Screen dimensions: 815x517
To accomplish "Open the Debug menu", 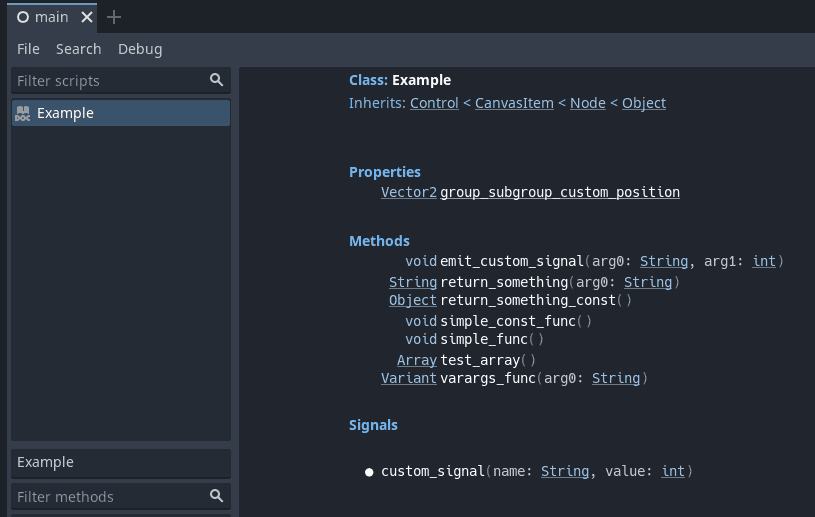I will (140, 49).
